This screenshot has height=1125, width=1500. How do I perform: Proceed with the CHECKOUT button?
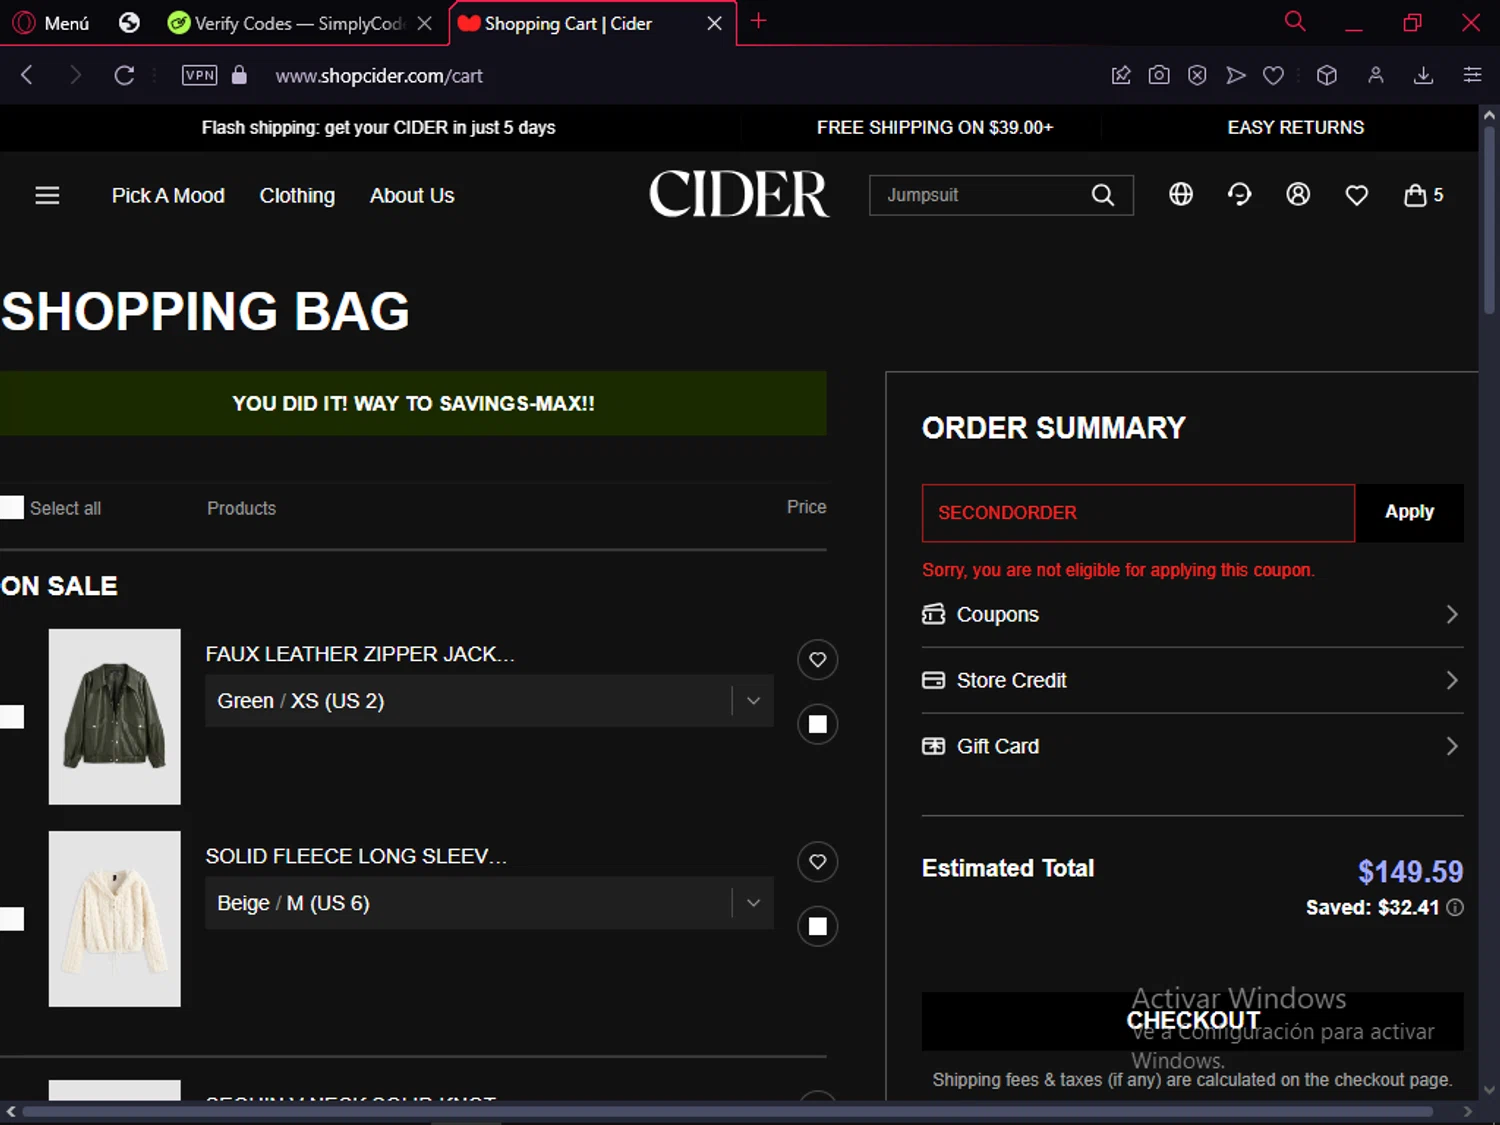click(1192, 1021)
